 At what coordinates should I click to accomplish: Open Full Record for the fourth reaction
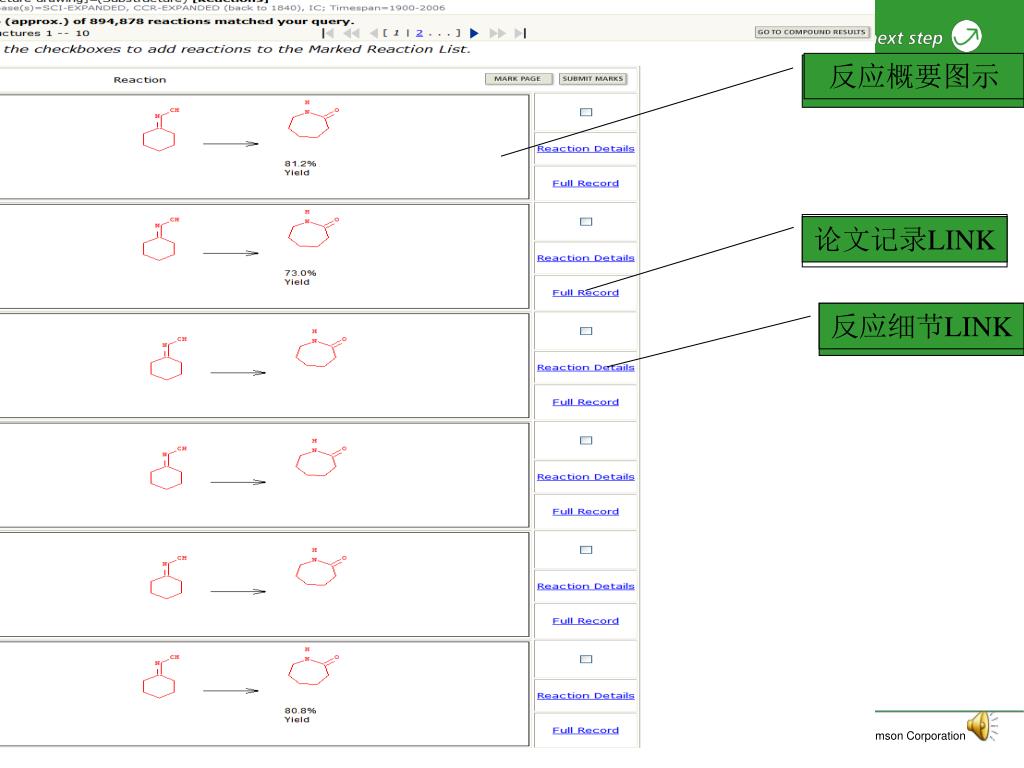586,511
